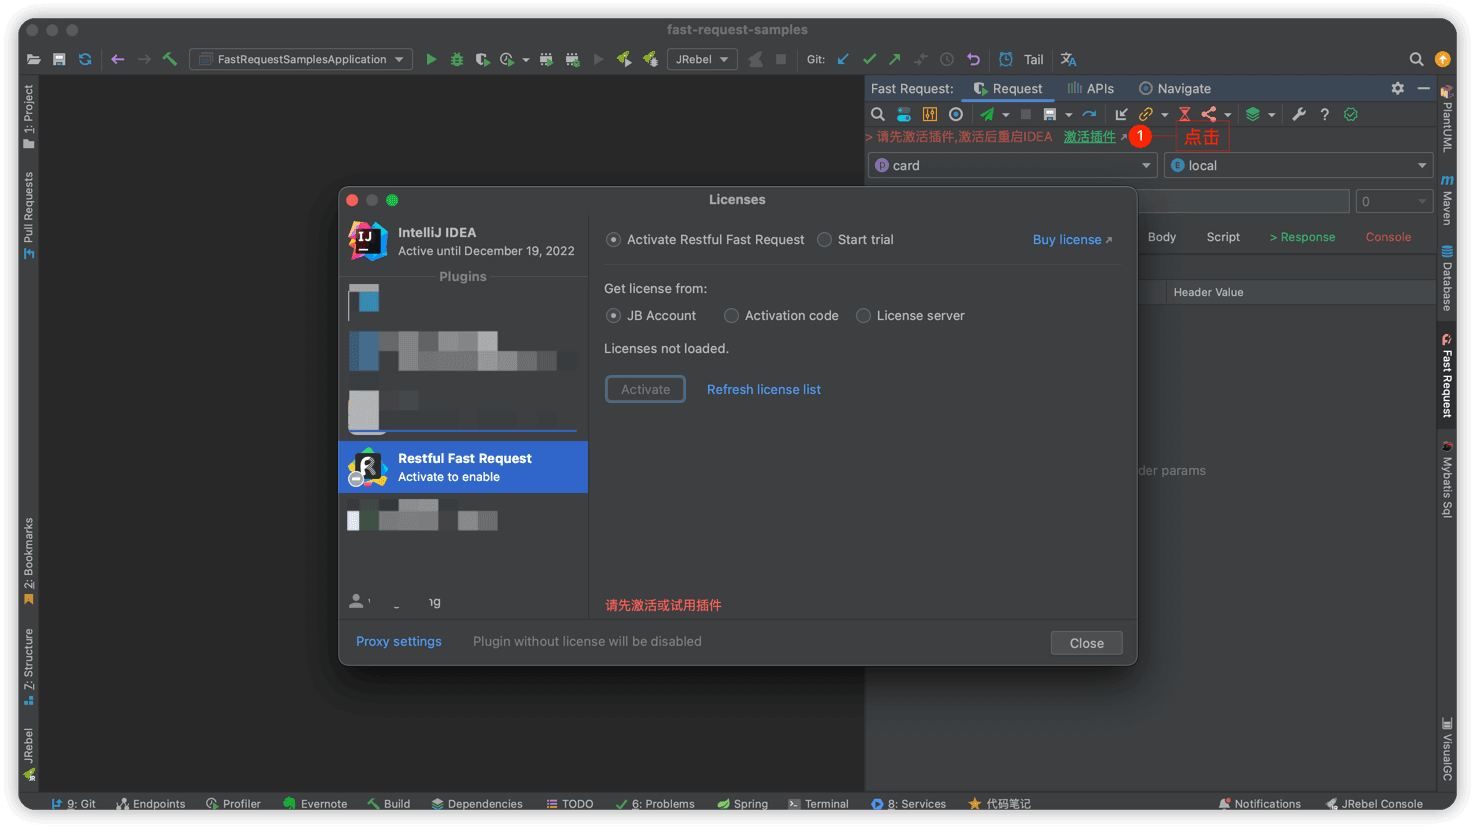Click the Refresh license list link
1475x828 pixels.
pyautogui.click(x=763, y=390)
